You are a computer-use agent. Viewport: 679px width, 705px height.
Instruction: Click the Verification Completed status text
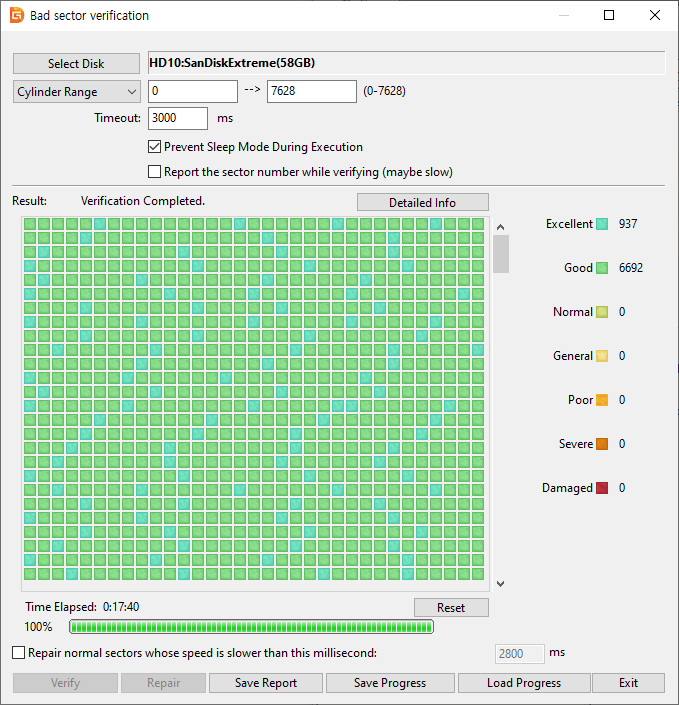(143, 201)
